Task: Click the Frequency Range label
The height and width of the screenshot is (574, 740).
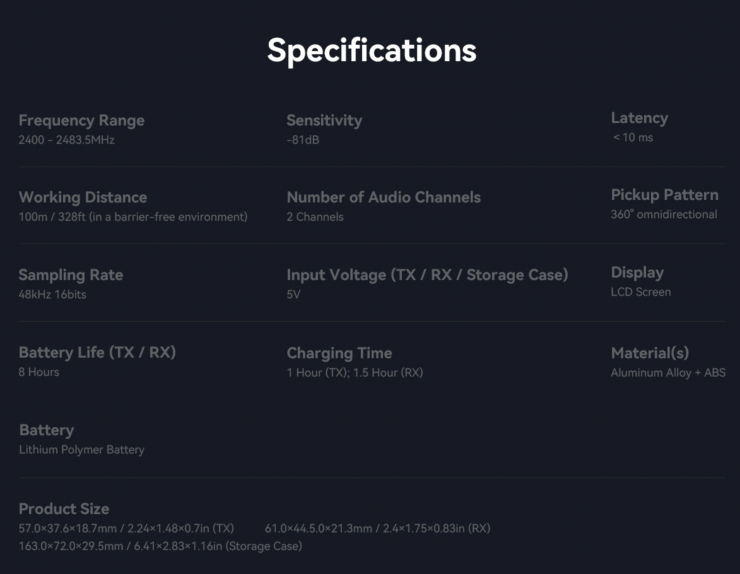Action: pos(81,120)
